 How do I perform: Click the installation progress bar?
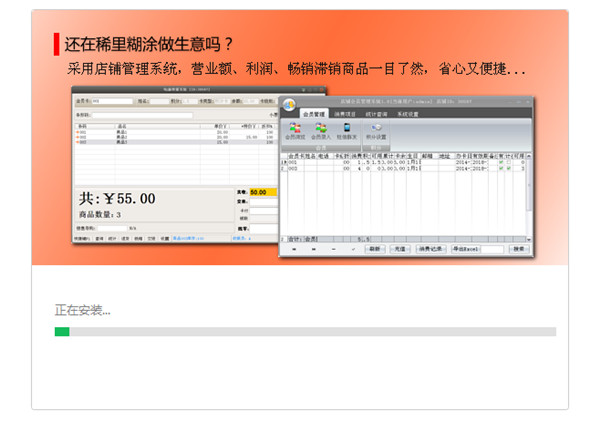pos(305,332)
